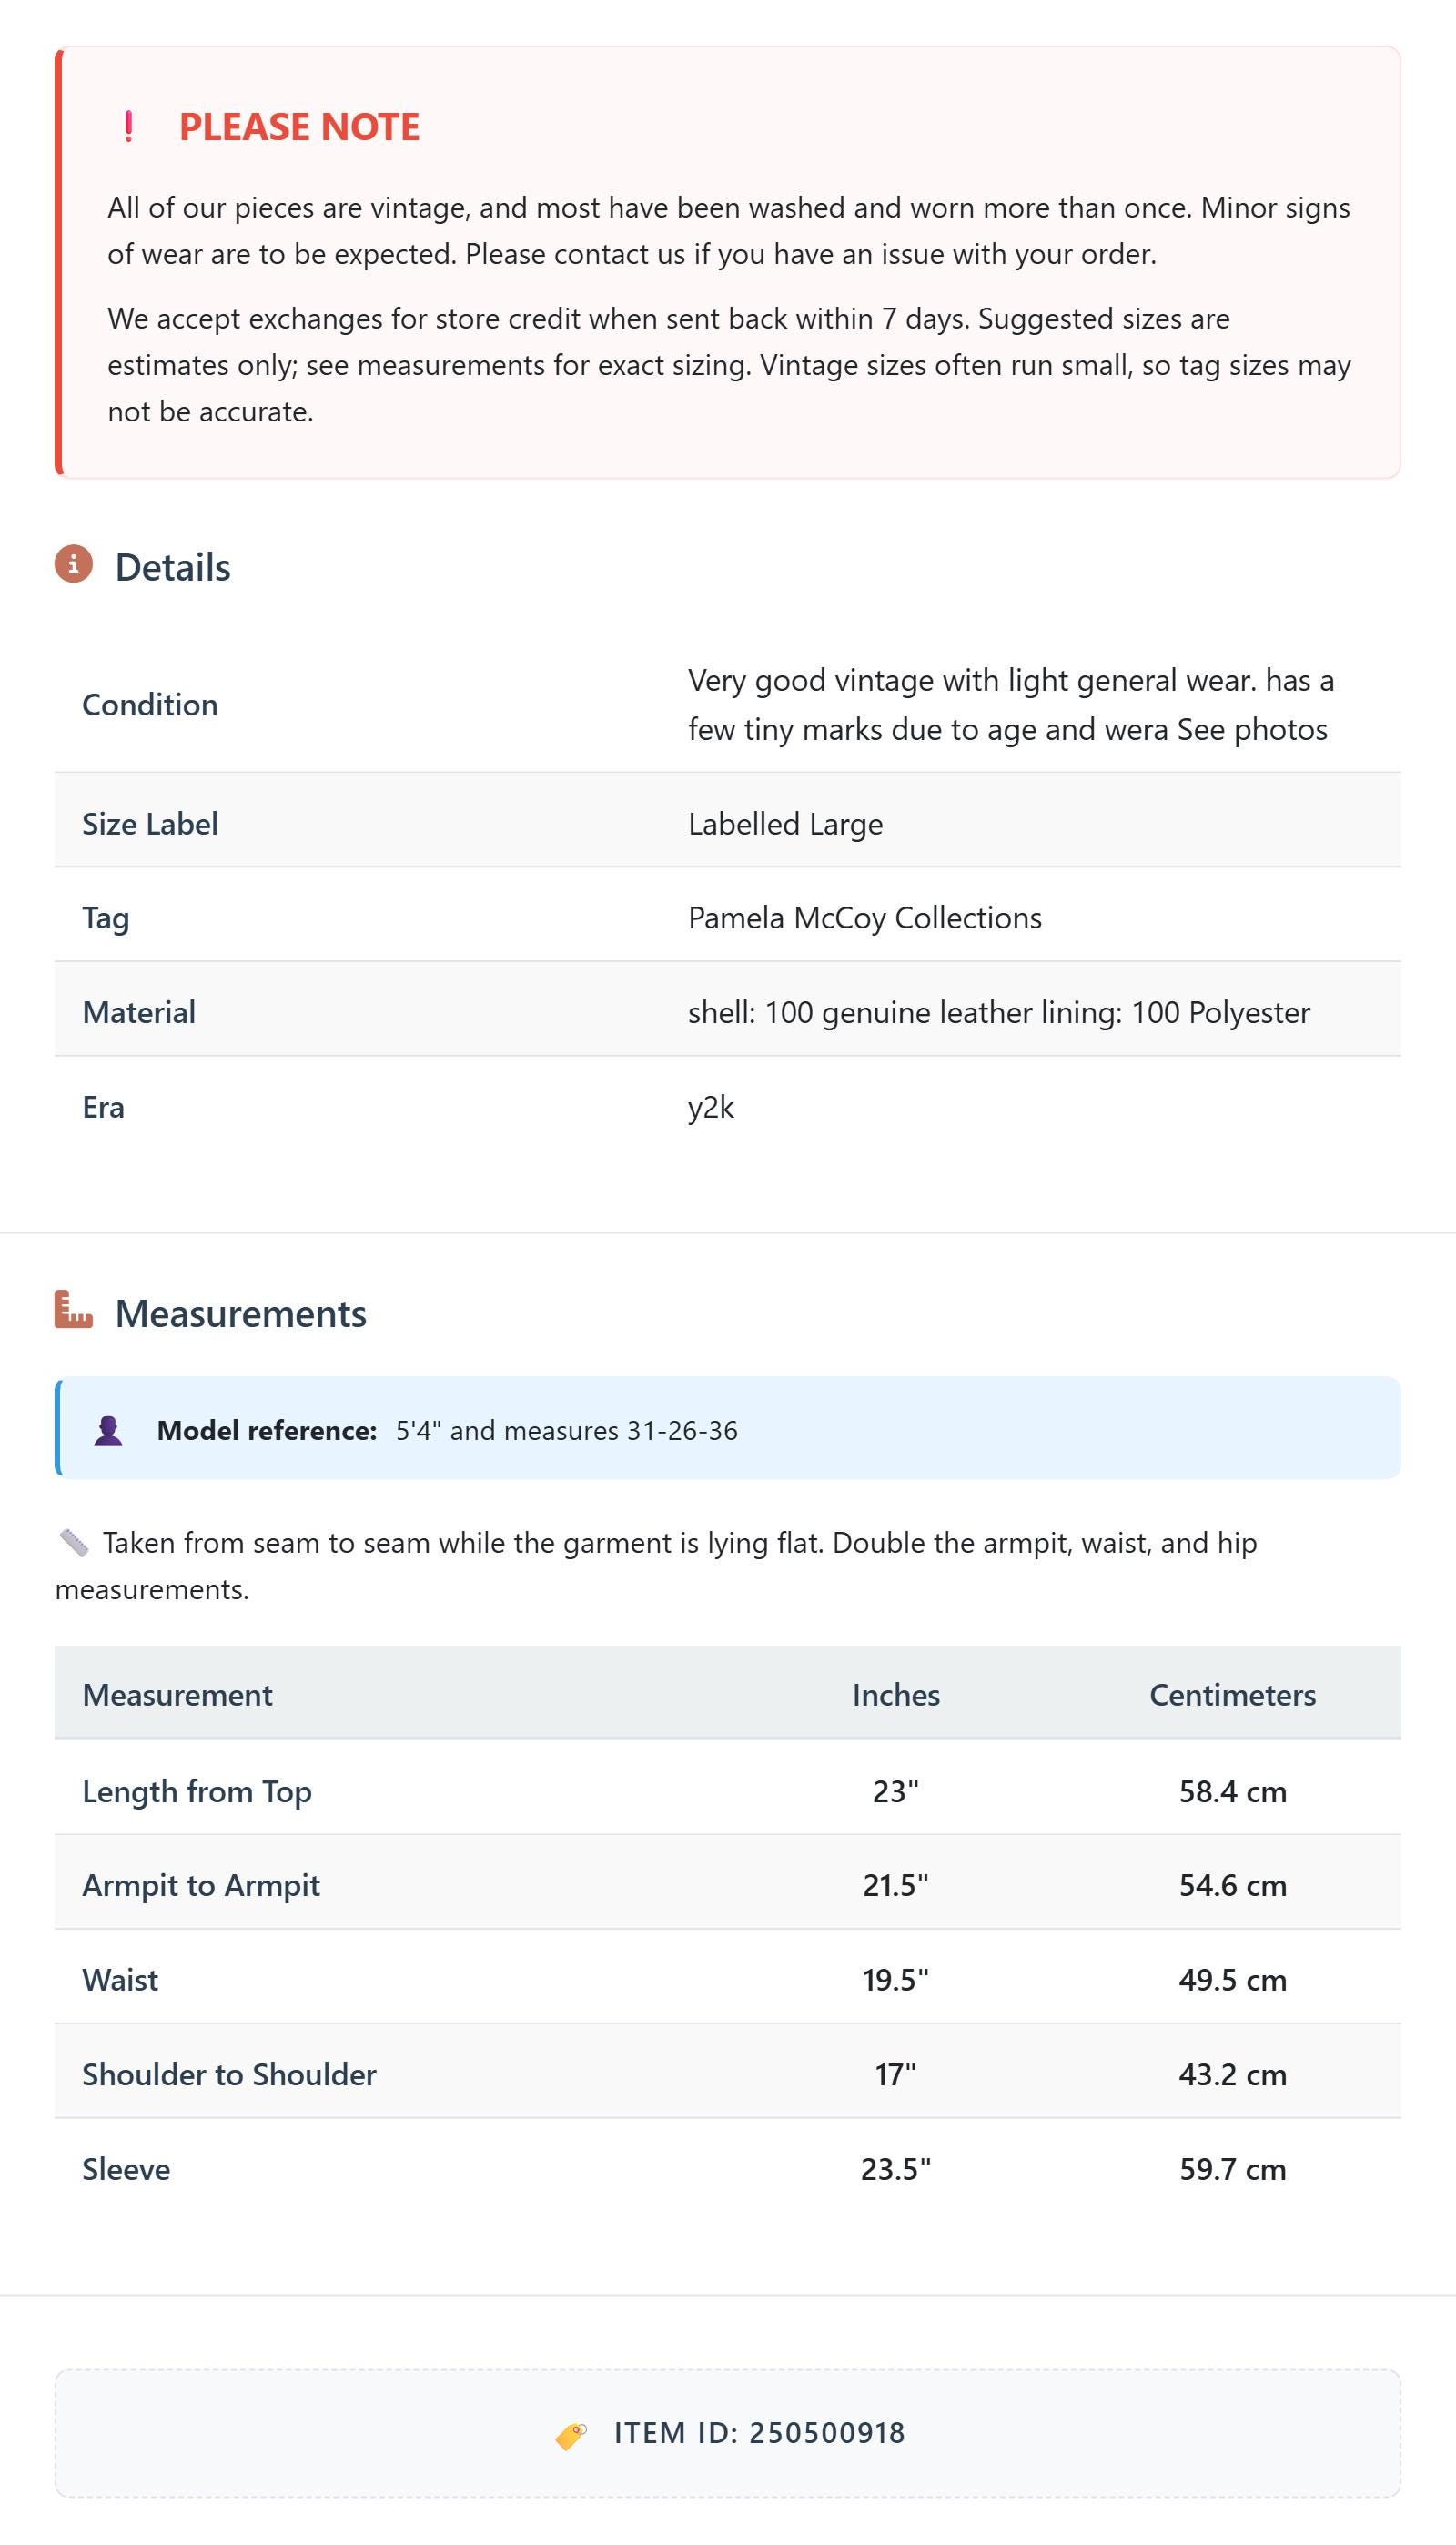Click the Shoulder to Shoulder row label
This screenshot has height=2545, width=1456.
pyautogui.click(x=229, y=2074)
